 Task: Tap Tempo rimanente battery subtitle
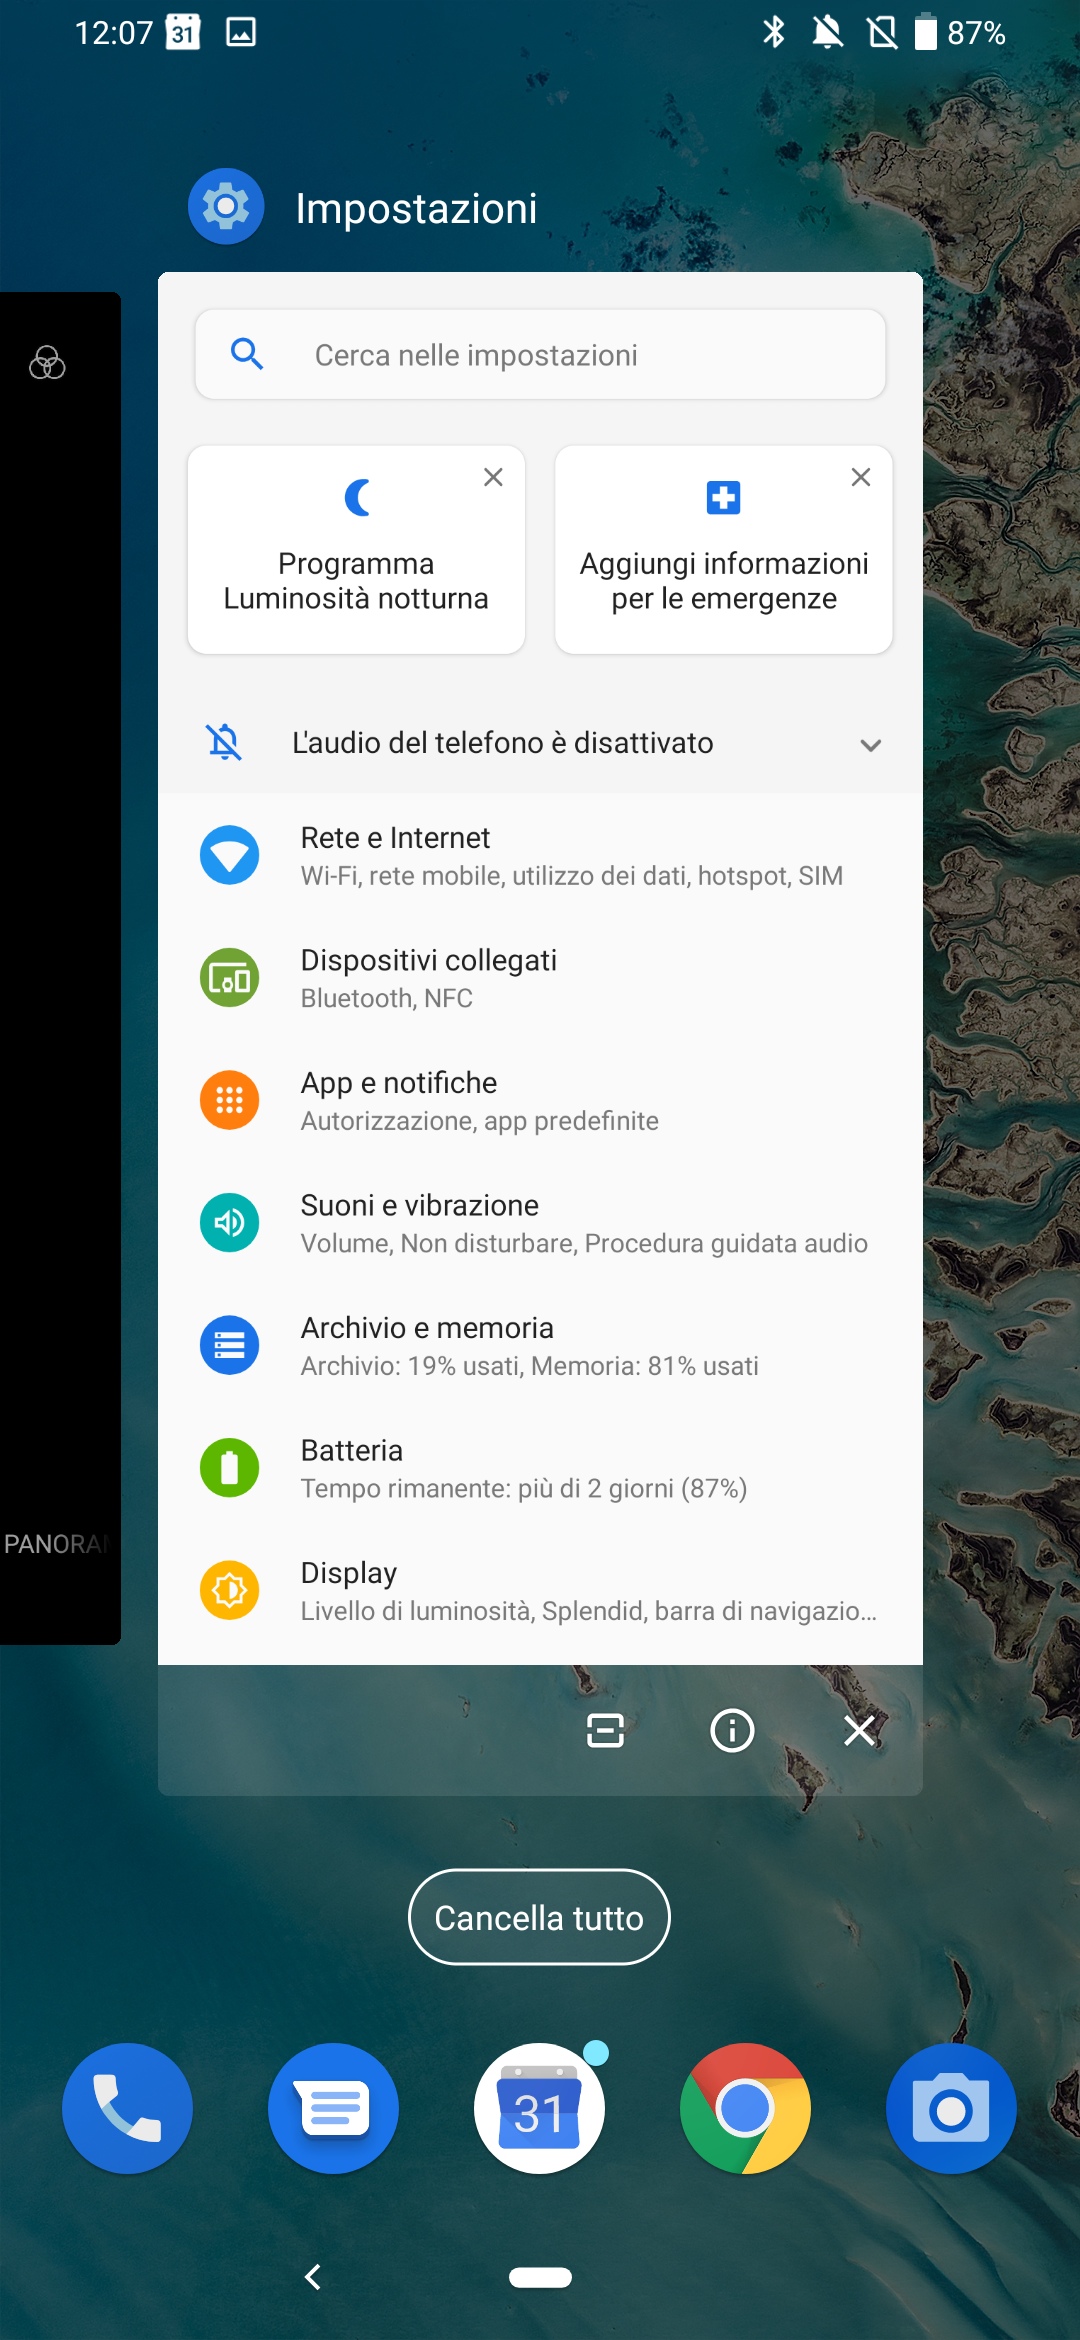point(524,1489)
